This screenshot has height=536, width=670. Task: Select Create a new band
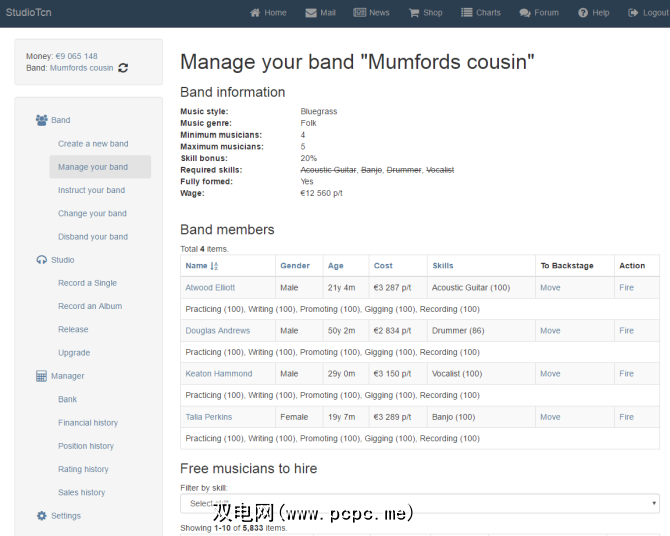[x=93, y=144]
